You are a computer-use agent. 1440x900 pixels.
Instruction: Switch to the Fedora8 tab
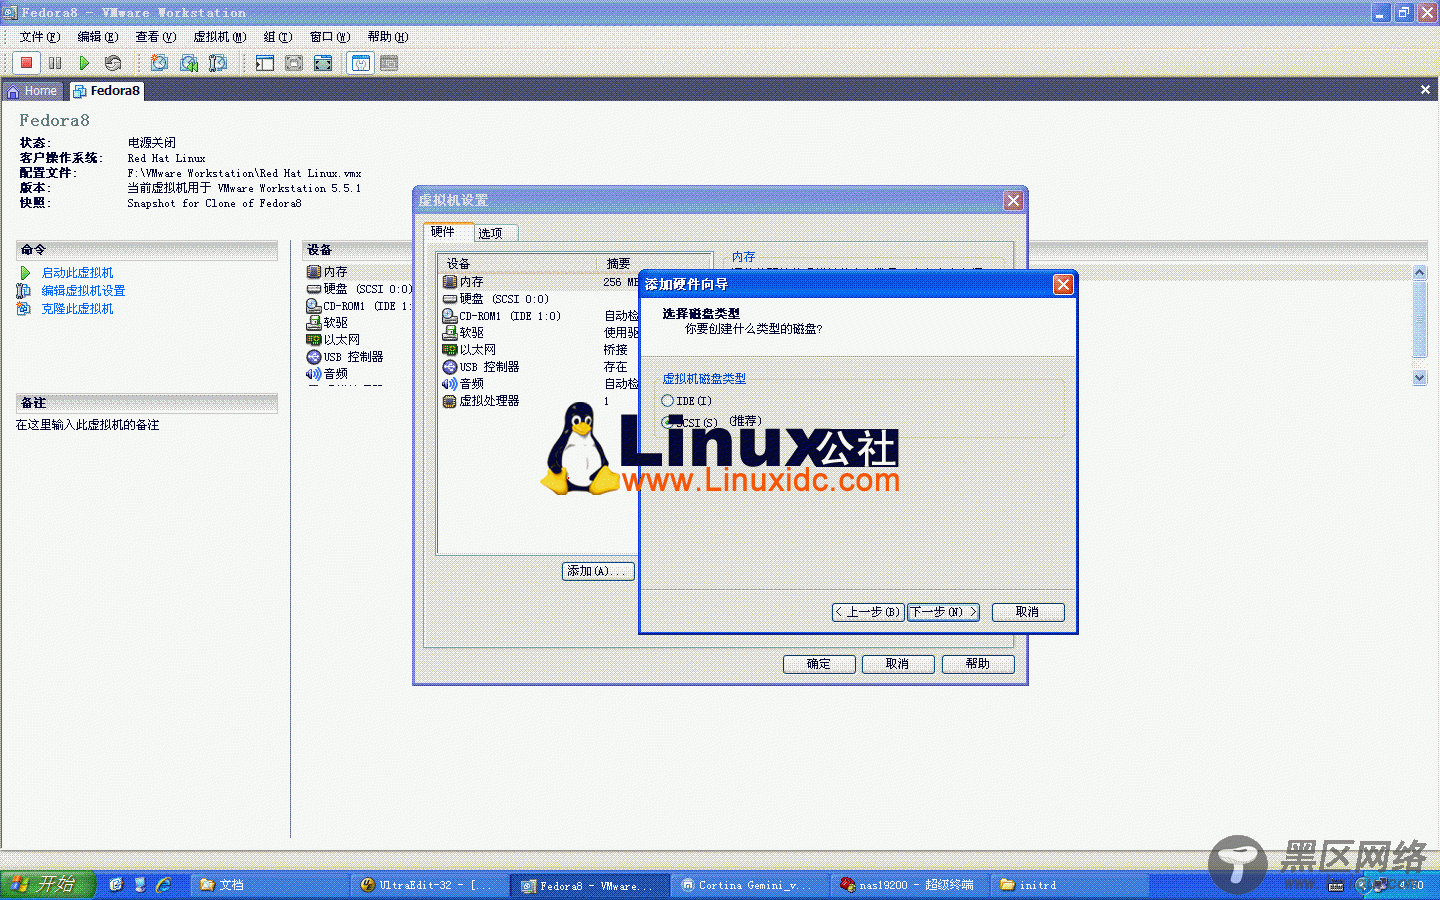107,91
